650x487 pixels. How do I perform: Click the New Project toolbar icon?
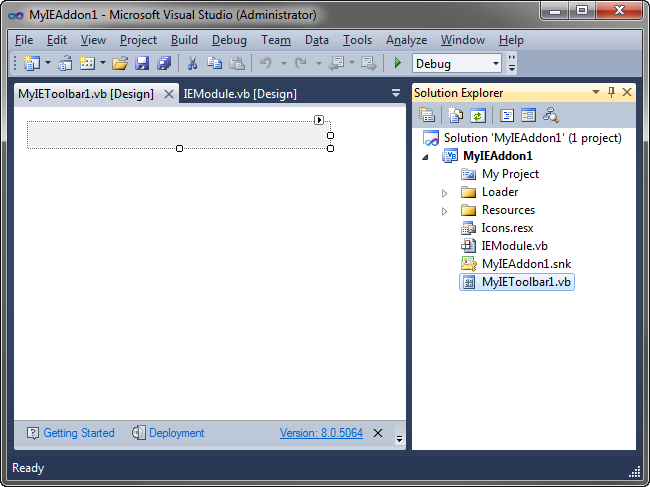click(32, 63)
